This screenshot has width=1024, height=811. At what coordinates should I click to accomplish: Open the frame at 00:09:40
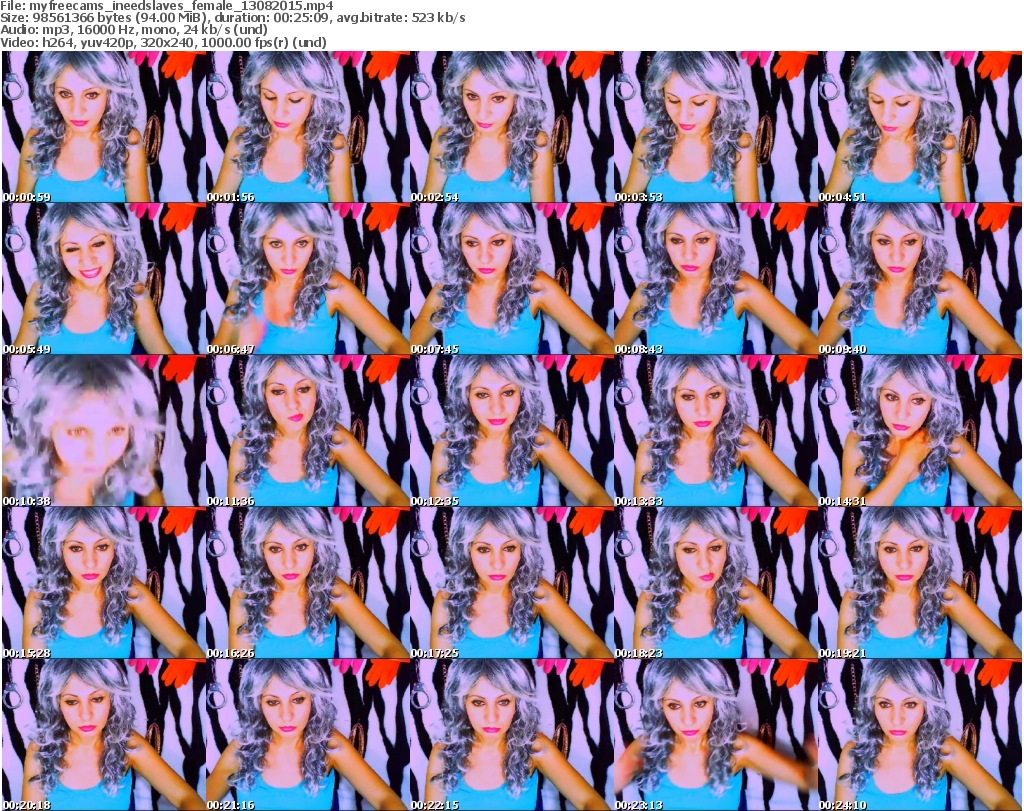[x=920, y=279]
